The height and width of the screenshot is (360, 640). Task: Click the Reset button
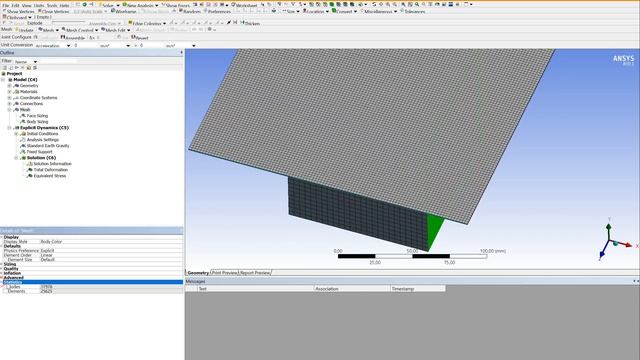pos(140,37)
